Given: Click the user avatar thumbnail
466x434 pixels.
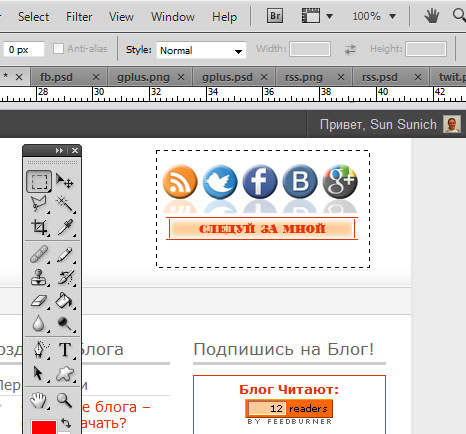Looking at the screenshot, I should (x=452, y=124).
